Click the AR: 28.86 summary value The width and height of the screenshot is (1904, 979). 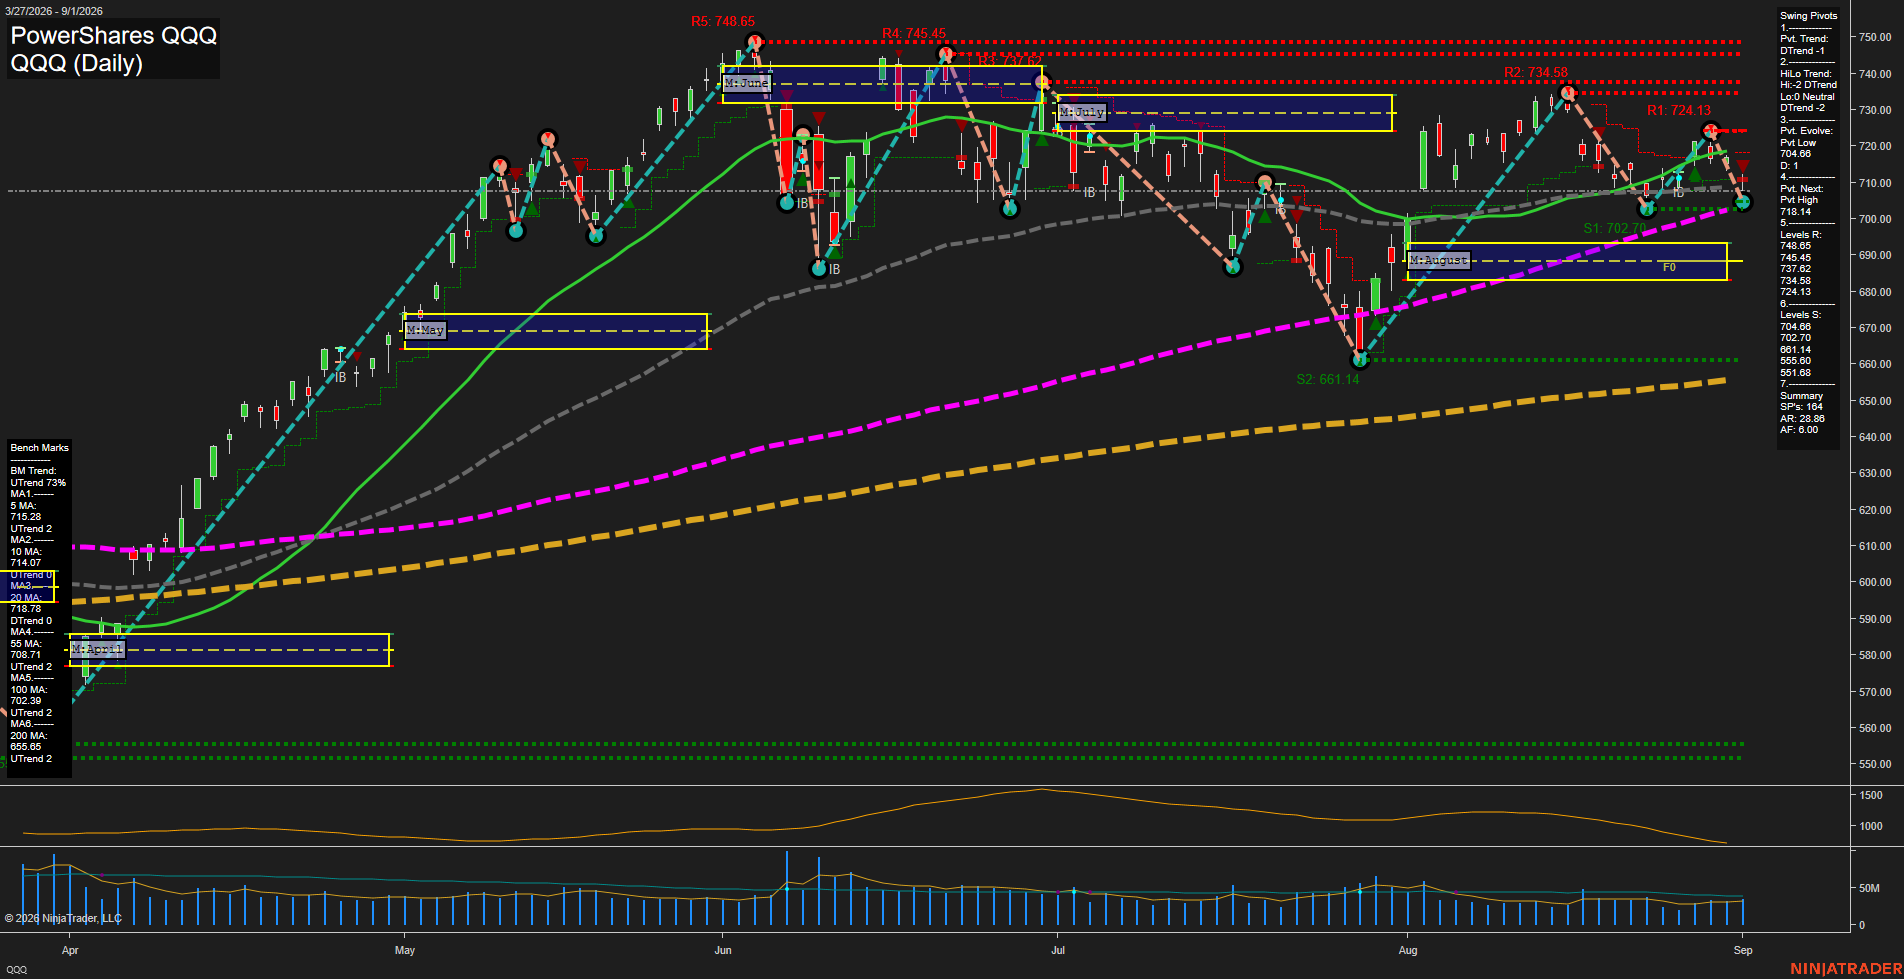coord(1802,419)
